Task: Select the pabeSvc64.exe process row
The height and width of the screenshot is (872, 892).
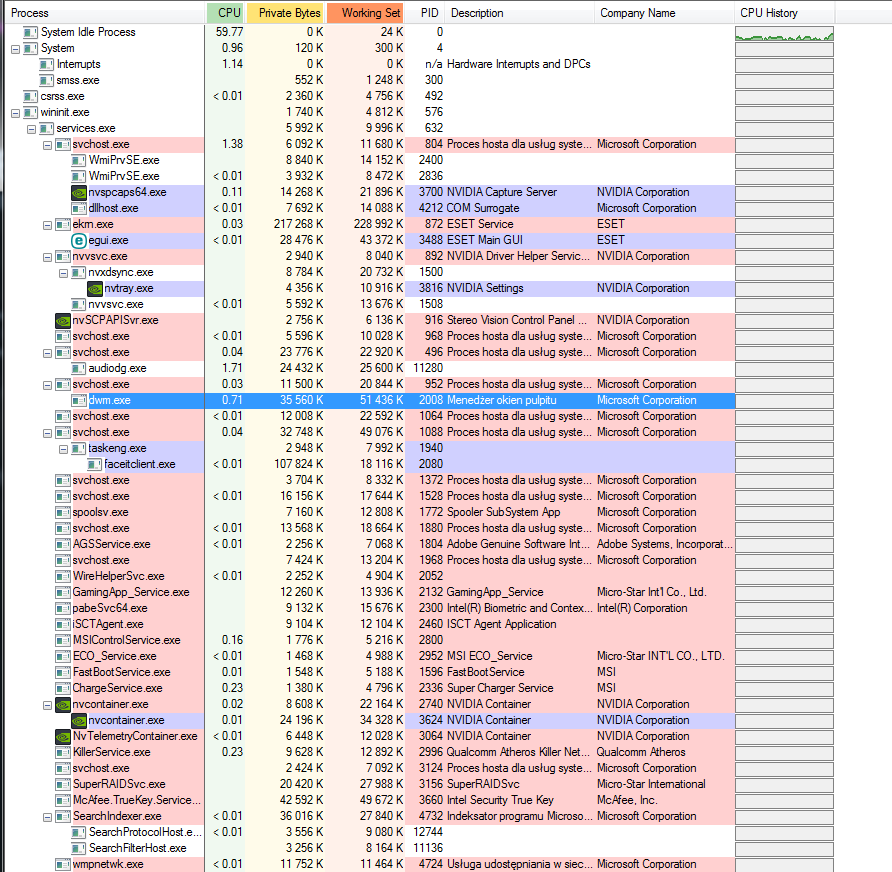Action: tap(370, 608)
